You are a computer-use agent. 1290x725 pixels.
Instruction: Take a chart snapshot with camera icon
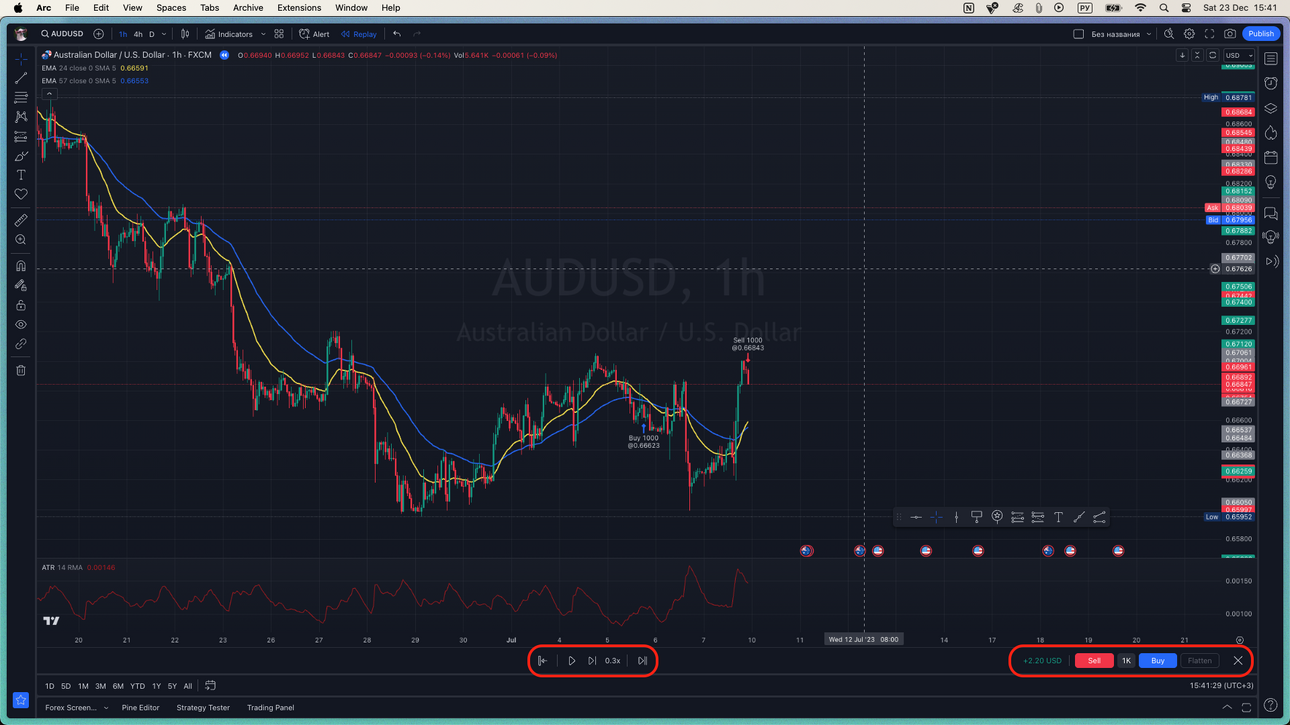click(x=1230, y=34)
